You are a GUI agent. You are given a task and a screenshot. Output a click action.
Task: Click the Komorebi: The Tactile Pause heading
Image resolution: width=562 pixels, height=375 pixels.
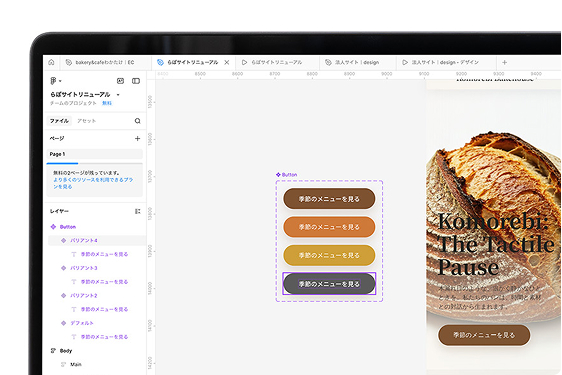(x=496, y=244)
